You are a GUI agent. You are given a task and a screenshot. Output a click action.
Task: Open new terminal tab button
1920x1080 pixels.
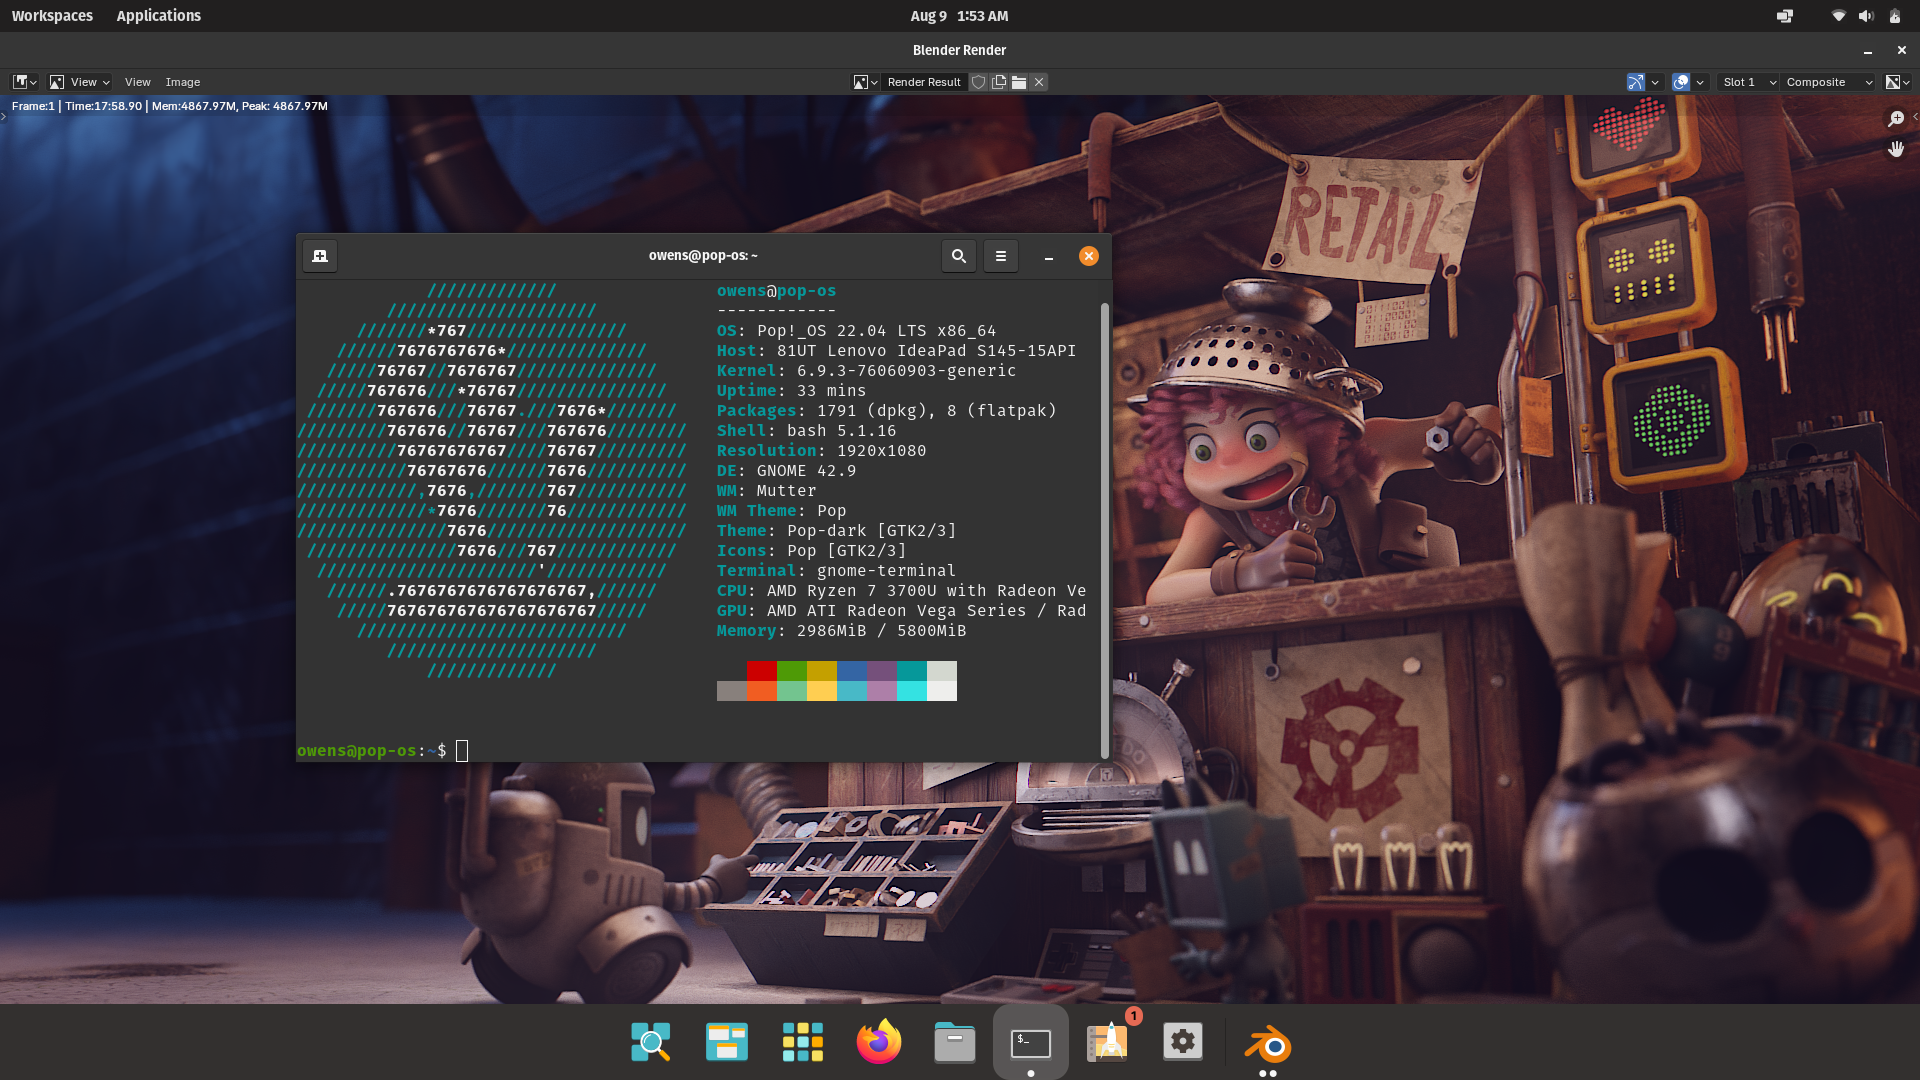point(320,256)
